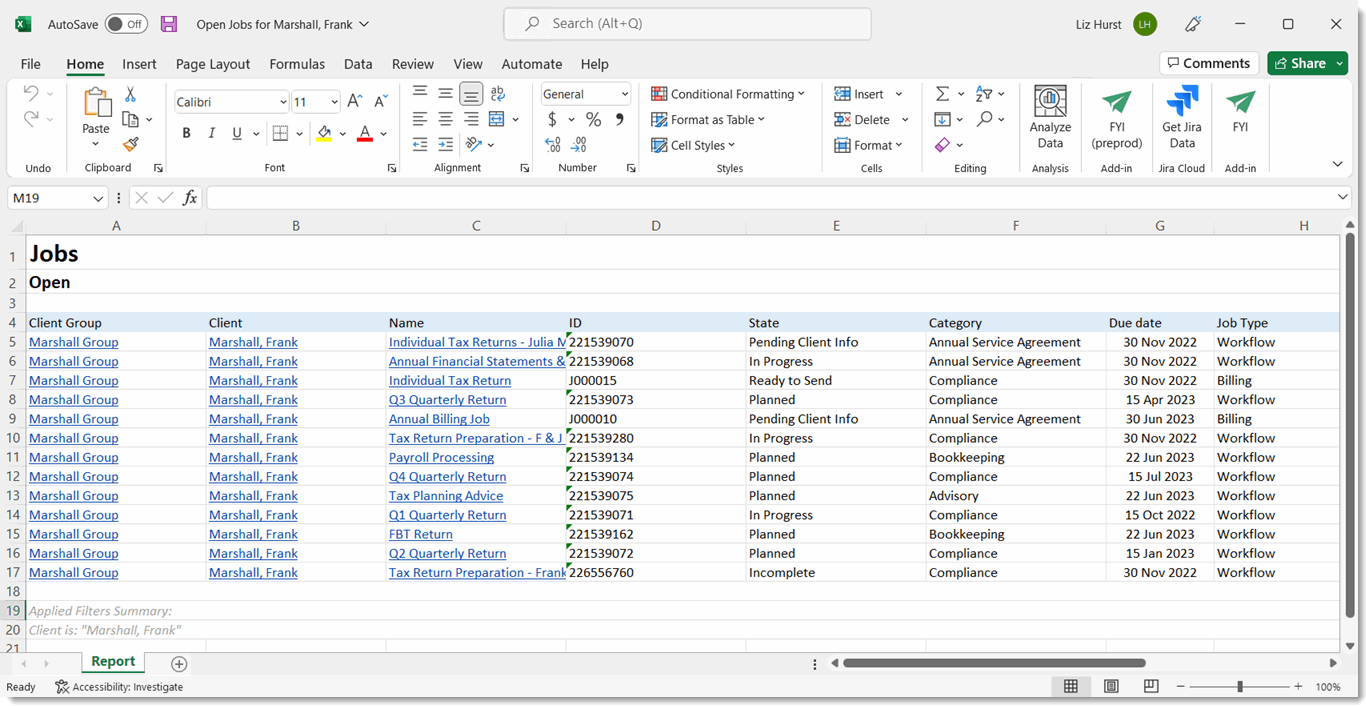Open Cell Styles menu

[x=693, y=145]
